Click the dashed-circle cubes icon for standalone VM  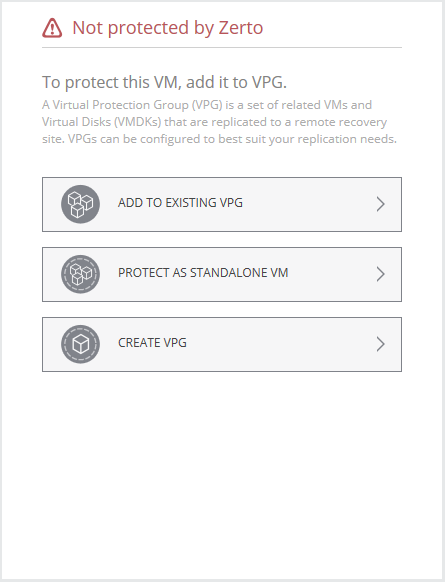click(80, 274)
